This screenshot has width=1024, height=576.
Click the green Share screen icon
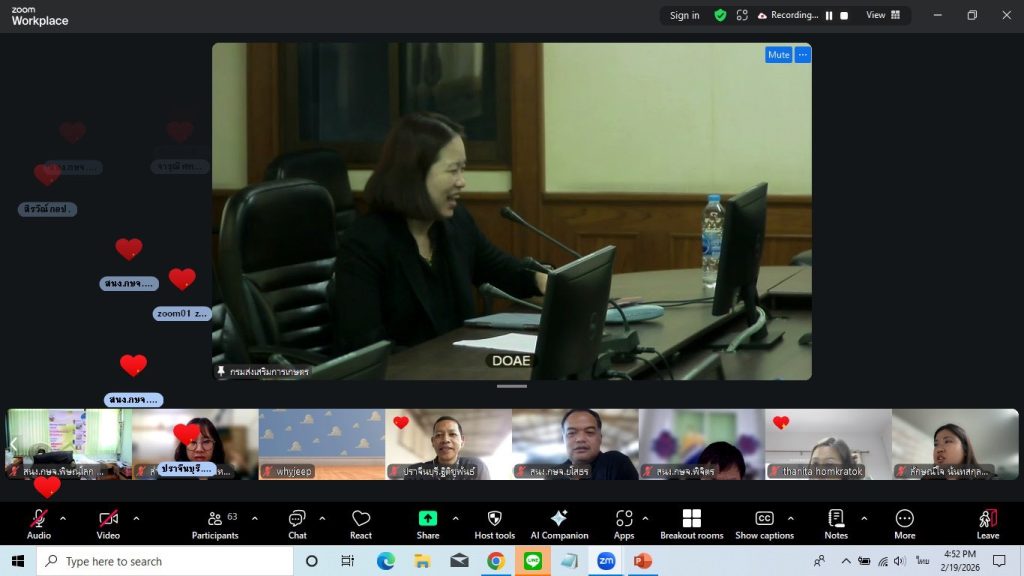pos(428,518)
